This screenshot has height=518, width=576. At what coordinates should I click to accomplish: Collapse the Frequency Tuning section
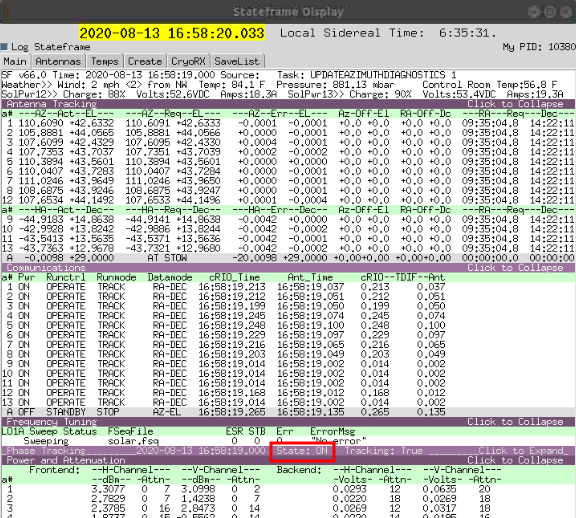click(515, 422)
